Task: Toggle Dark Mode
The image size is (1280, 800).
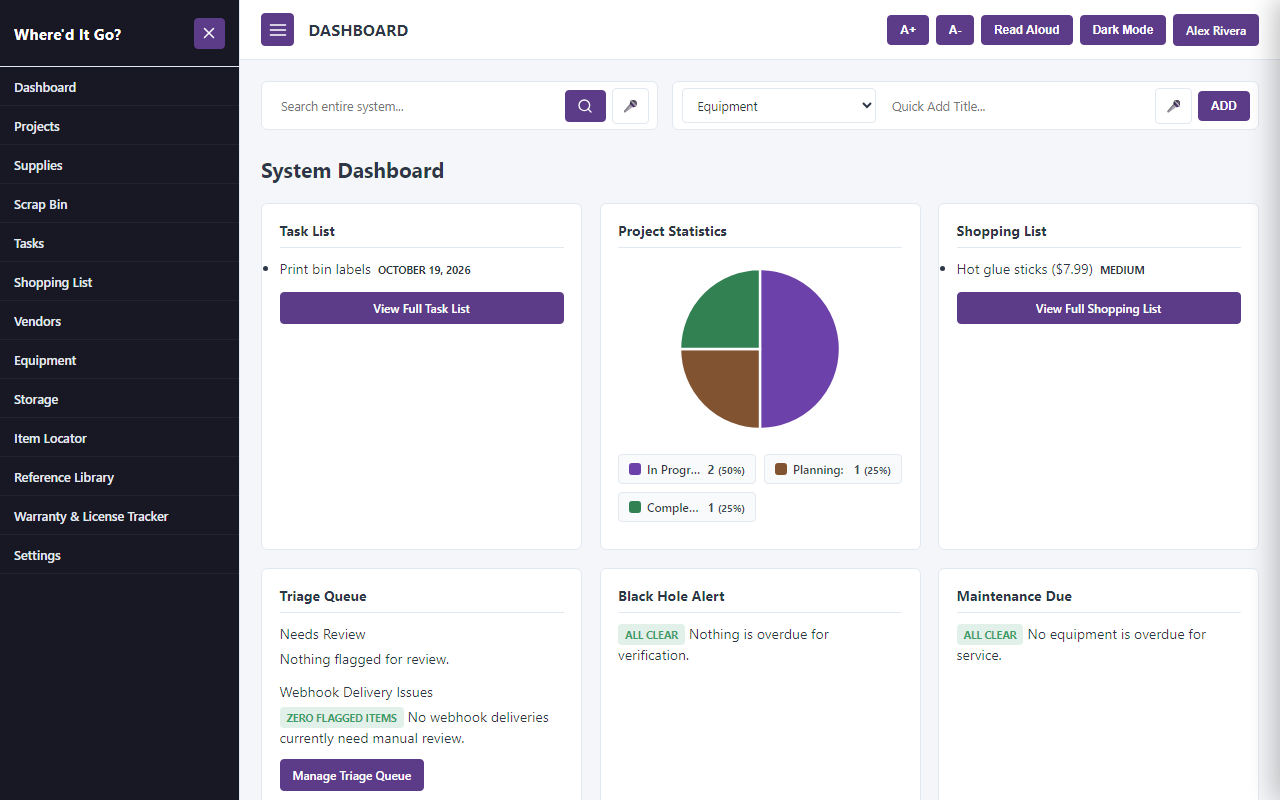Action: tap(1123, 30)
